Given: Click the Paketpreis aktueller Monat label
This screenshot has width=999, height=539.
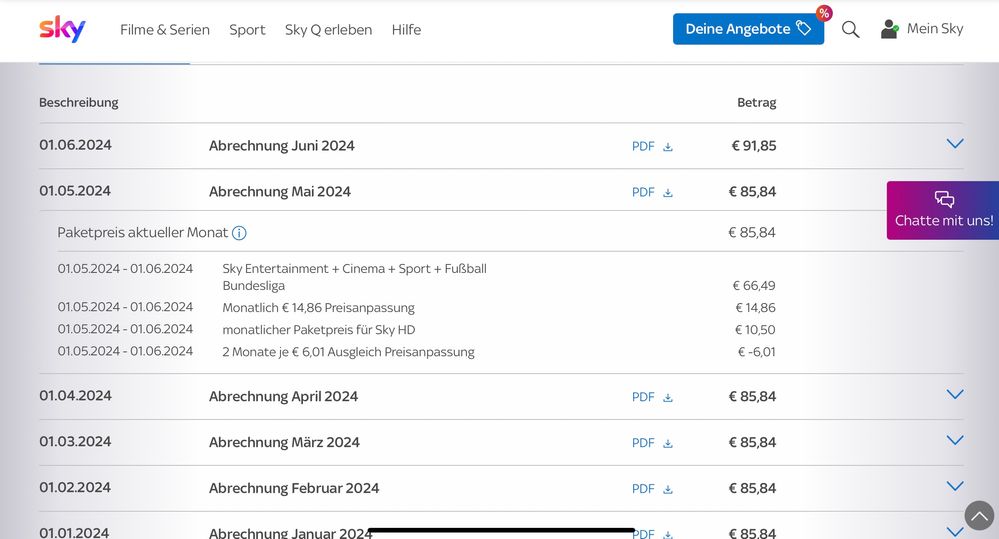Looking at the screenshot, I should tap(142, 233).
